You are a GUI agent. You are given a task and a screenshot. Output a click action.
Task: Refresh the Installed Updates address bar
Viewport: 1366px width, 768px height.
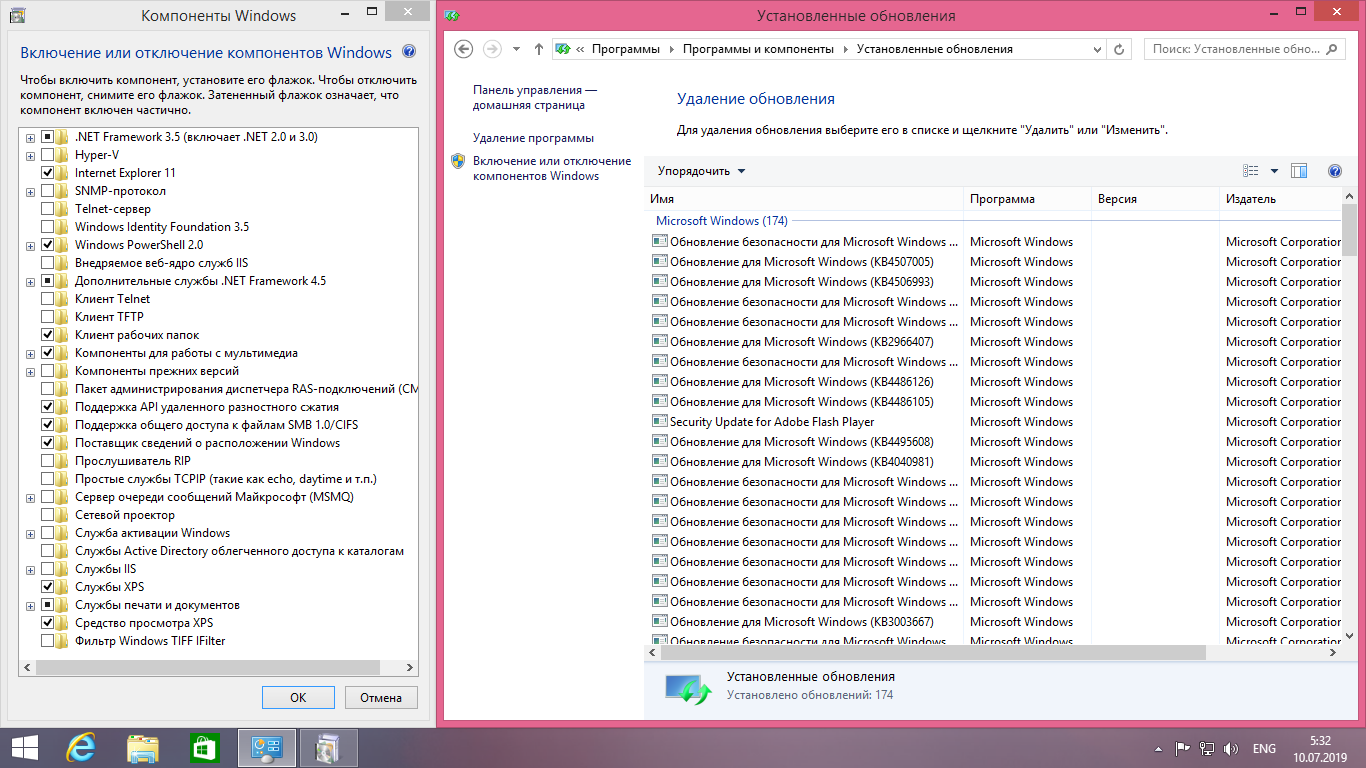(1120, 49)
